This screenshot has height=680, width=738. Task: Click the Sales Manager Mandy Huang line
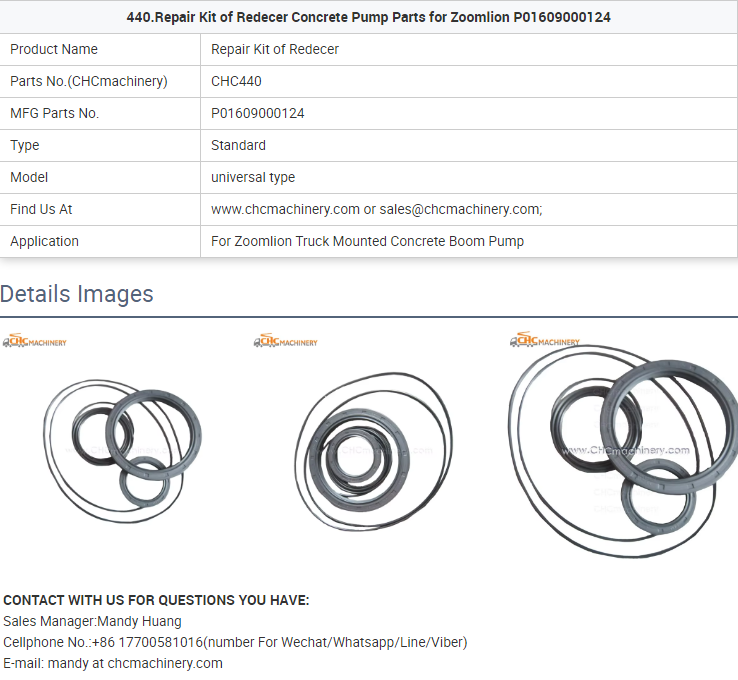[92, 621]
